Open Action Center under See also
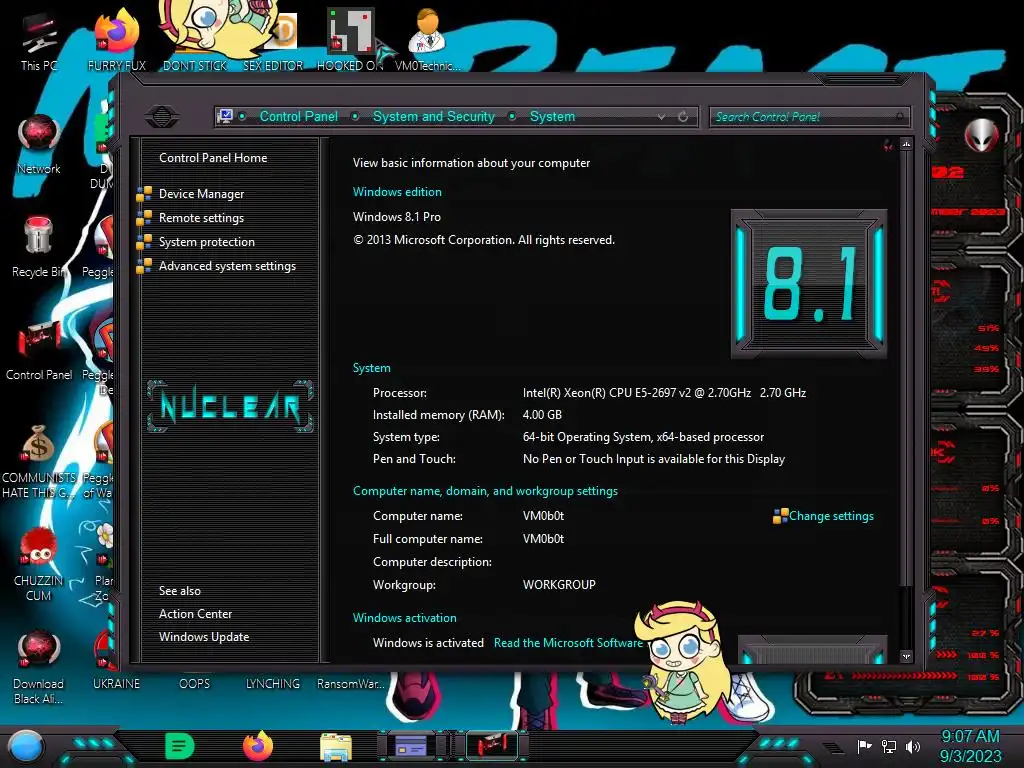 [x=195, y=614]
